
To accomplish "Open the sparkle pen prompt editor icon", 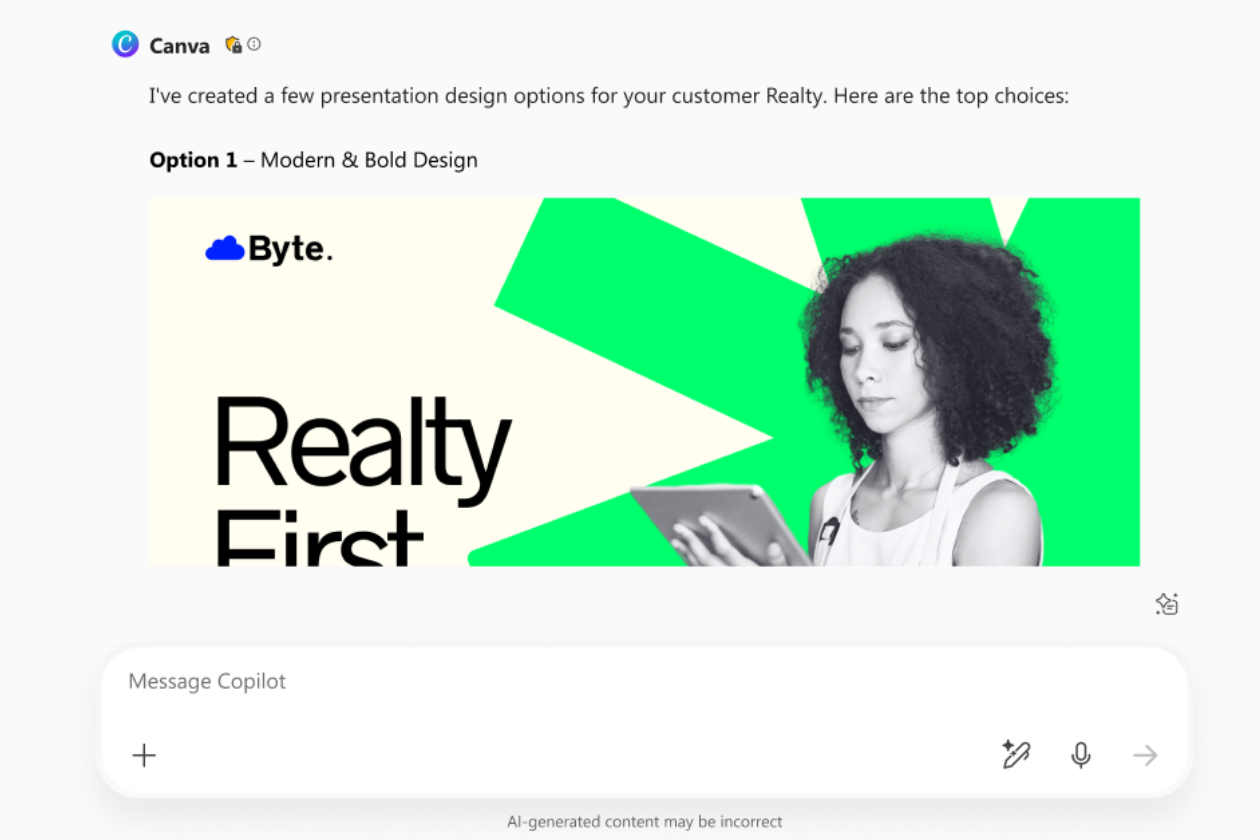I will pos(1016,754).
